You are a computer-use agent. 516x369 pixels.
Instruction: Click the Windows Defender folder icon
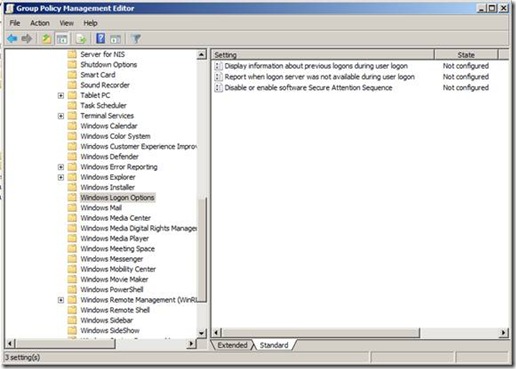tap(72, 156)
